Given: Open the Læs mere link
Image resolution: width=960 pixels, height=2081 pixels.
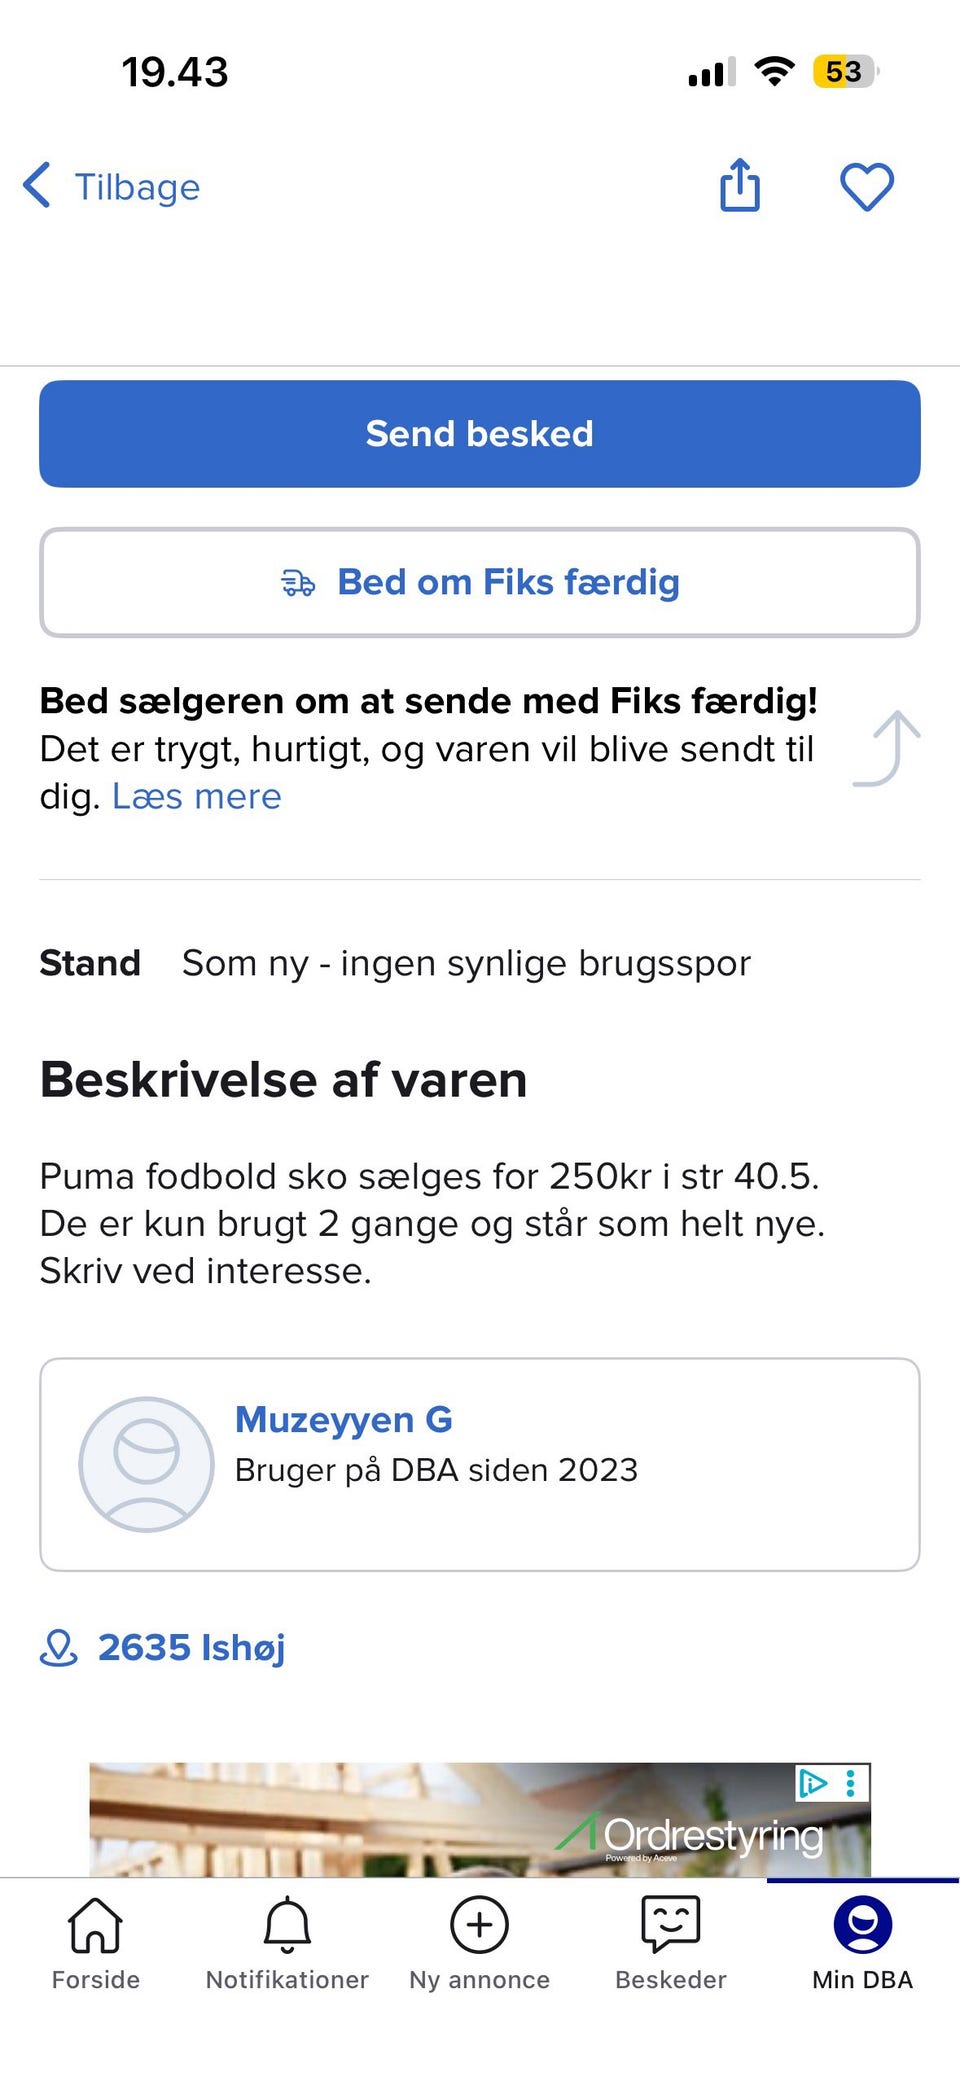Looking at the screenshot, I should click(x=197, y=797).
